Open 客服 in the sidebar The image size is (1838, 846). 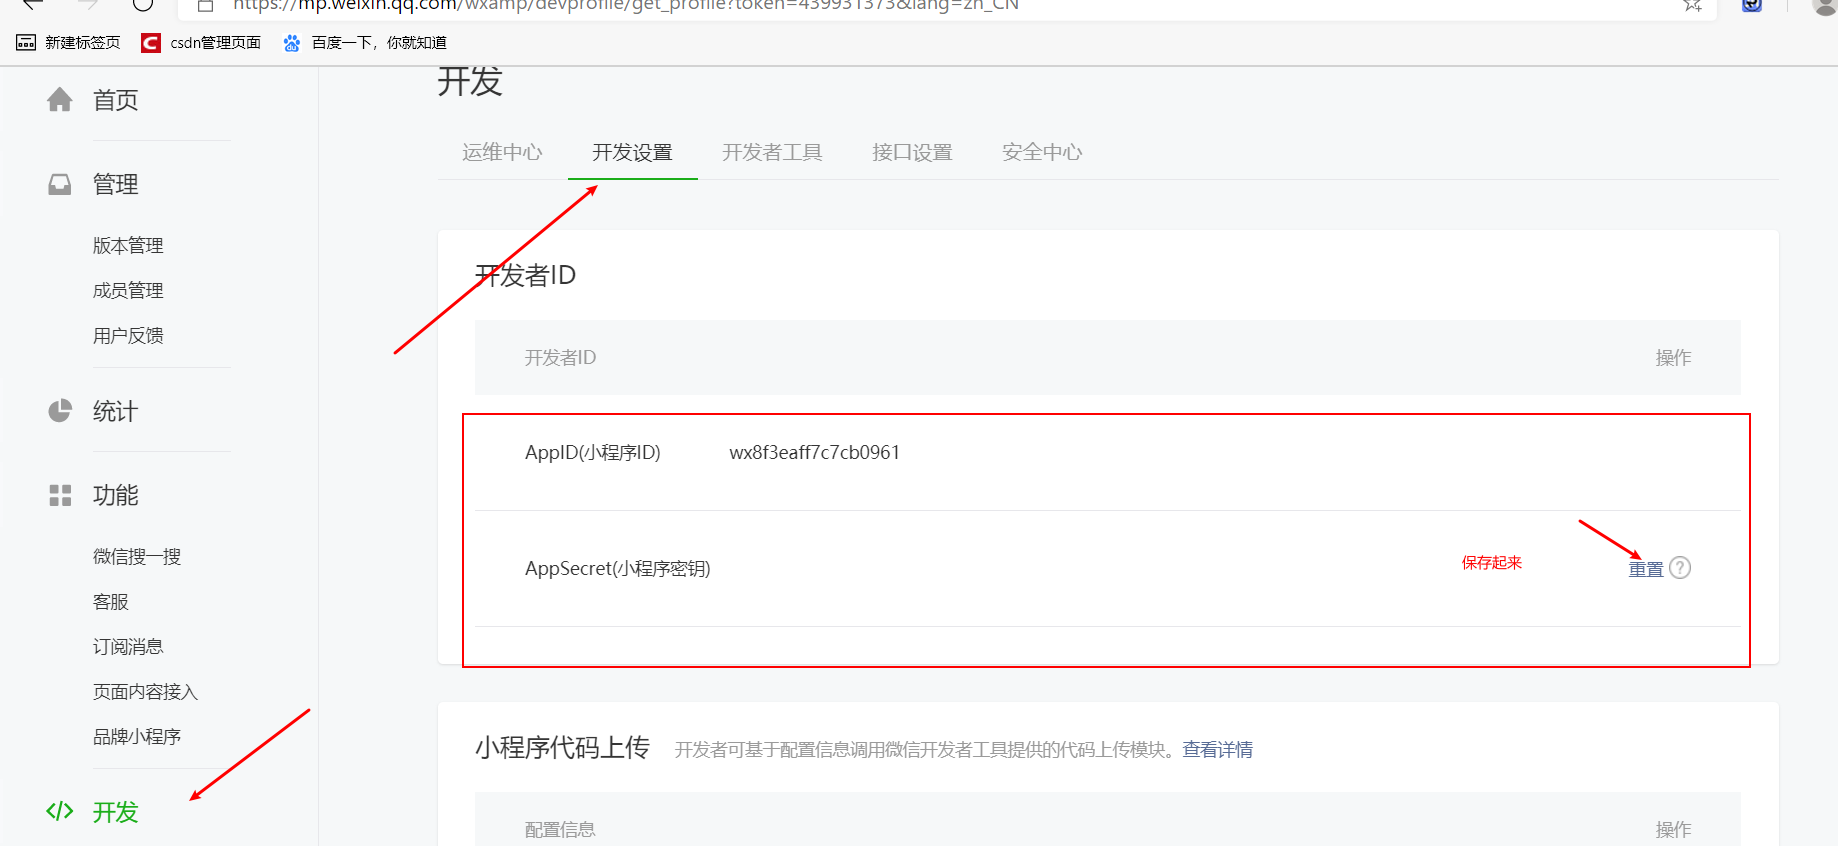click(x=111, y=602)
